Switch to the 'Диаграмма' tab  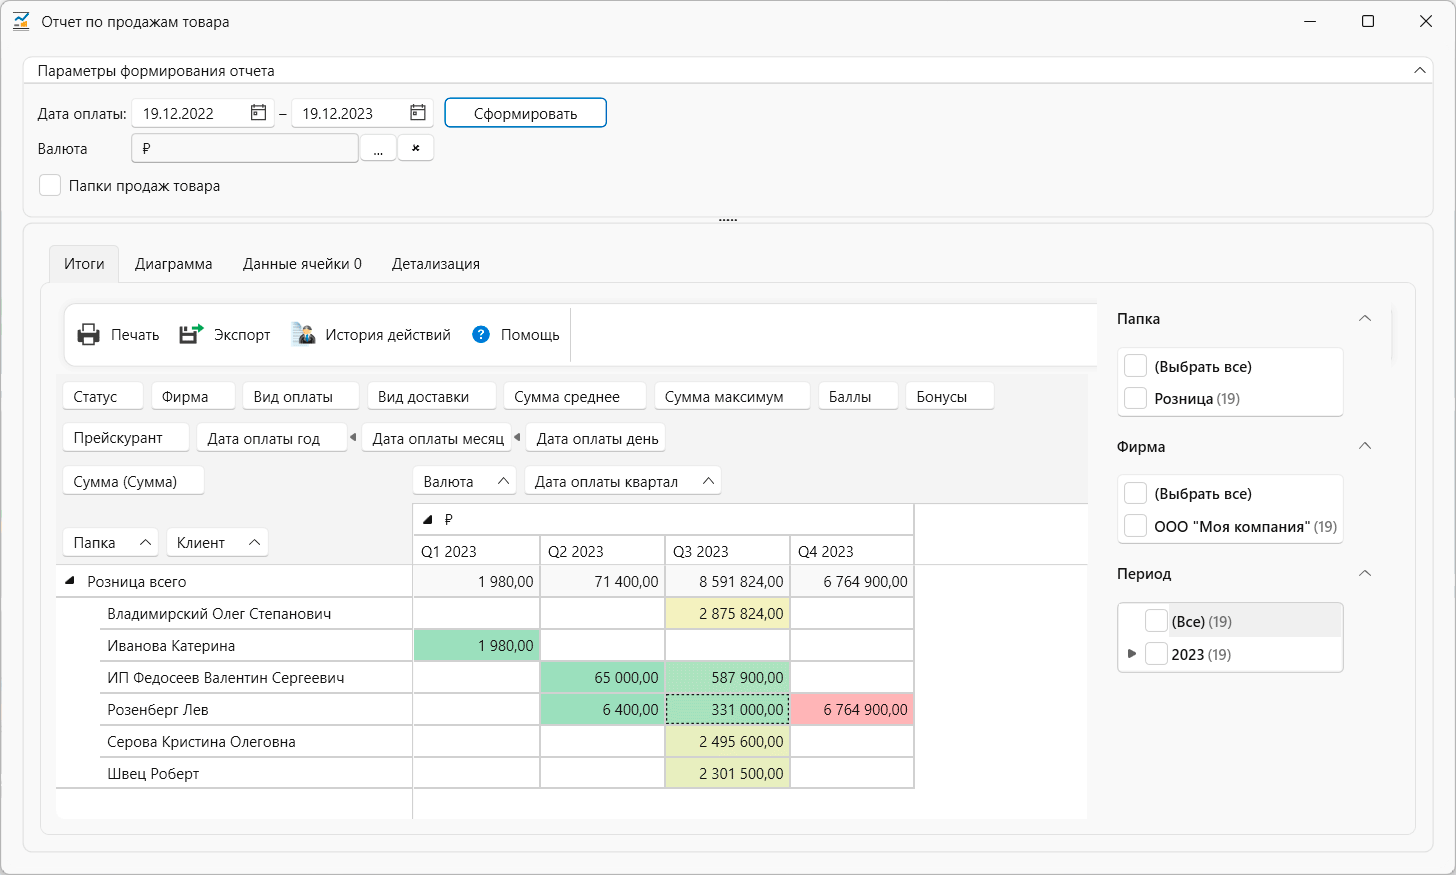click(173, 264)
